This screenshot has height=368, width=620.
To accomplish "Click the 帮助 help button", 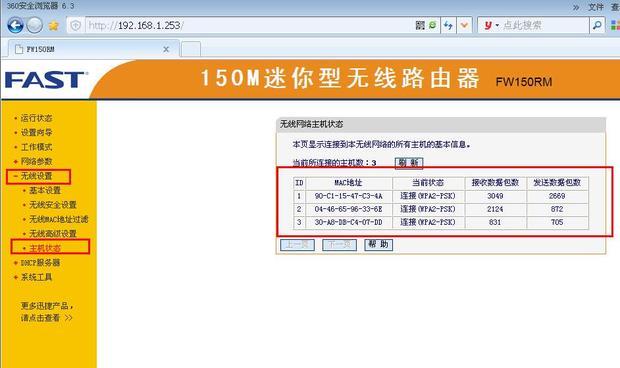I will tap(378, 245).
